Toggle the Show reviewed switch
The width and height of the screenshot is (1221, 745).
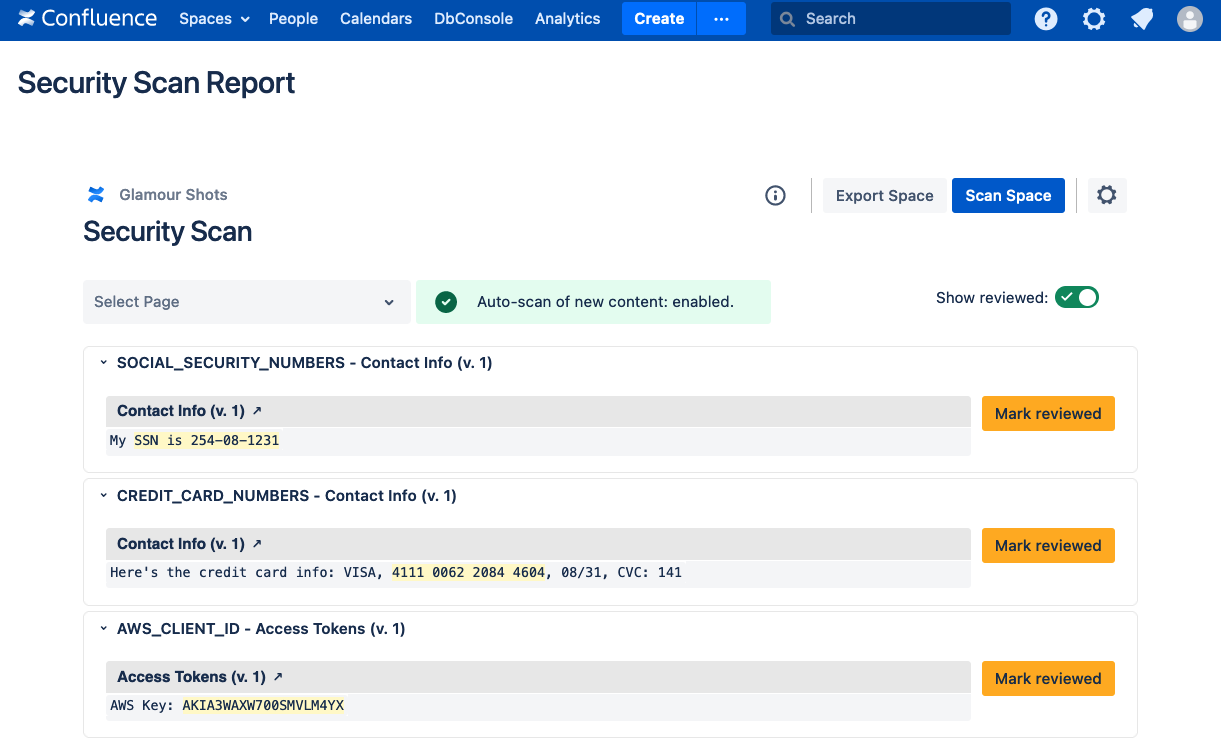pyautogui.click(x=1077, y=298)
